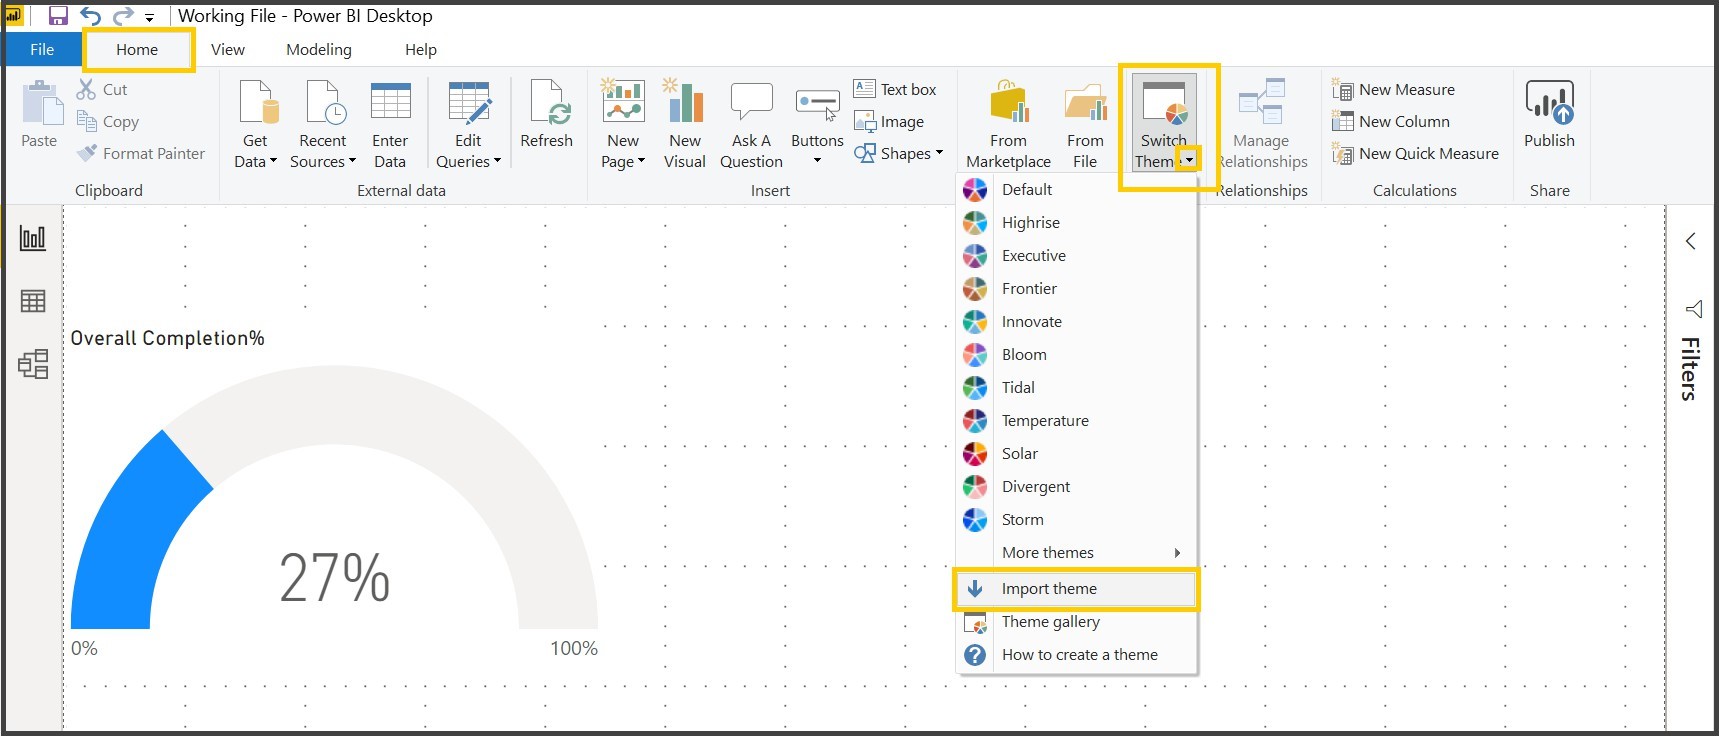The image size is (1719, 736).
Task: Open the Edit Queries dropdown
Action: 468,124
